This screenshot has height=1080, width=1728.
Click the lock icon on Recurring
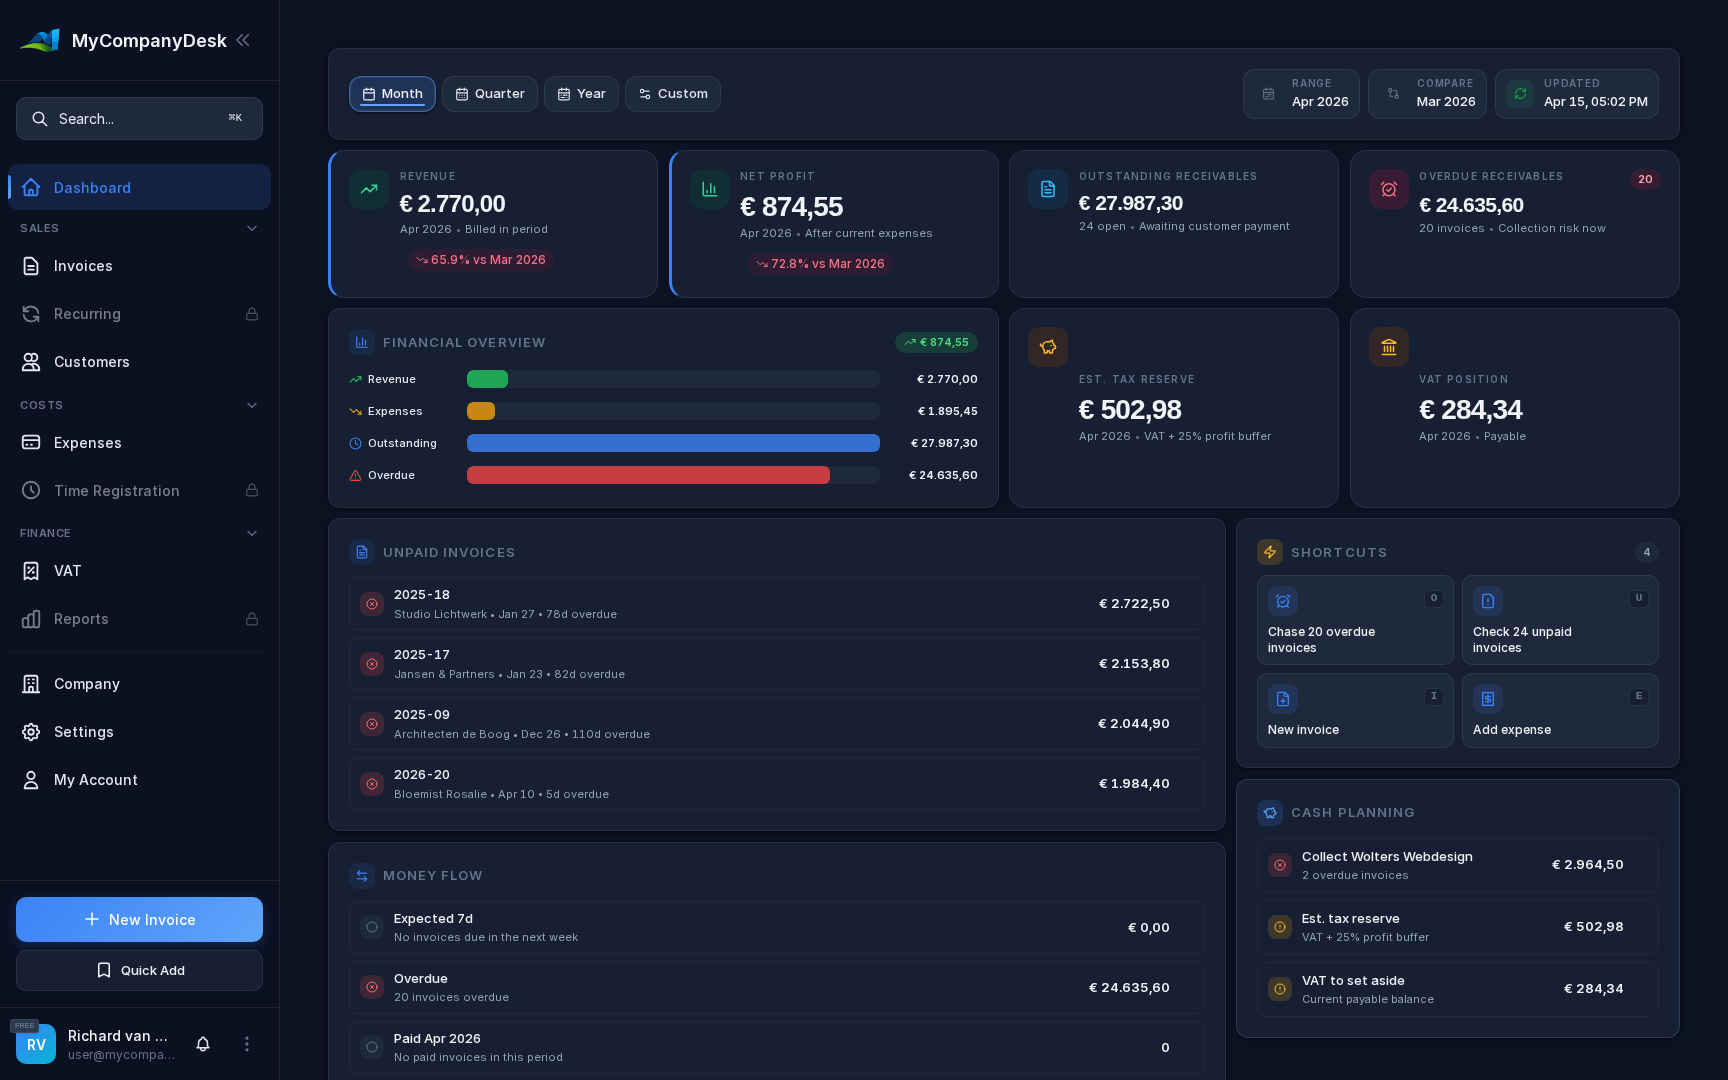tap(252, 314)
